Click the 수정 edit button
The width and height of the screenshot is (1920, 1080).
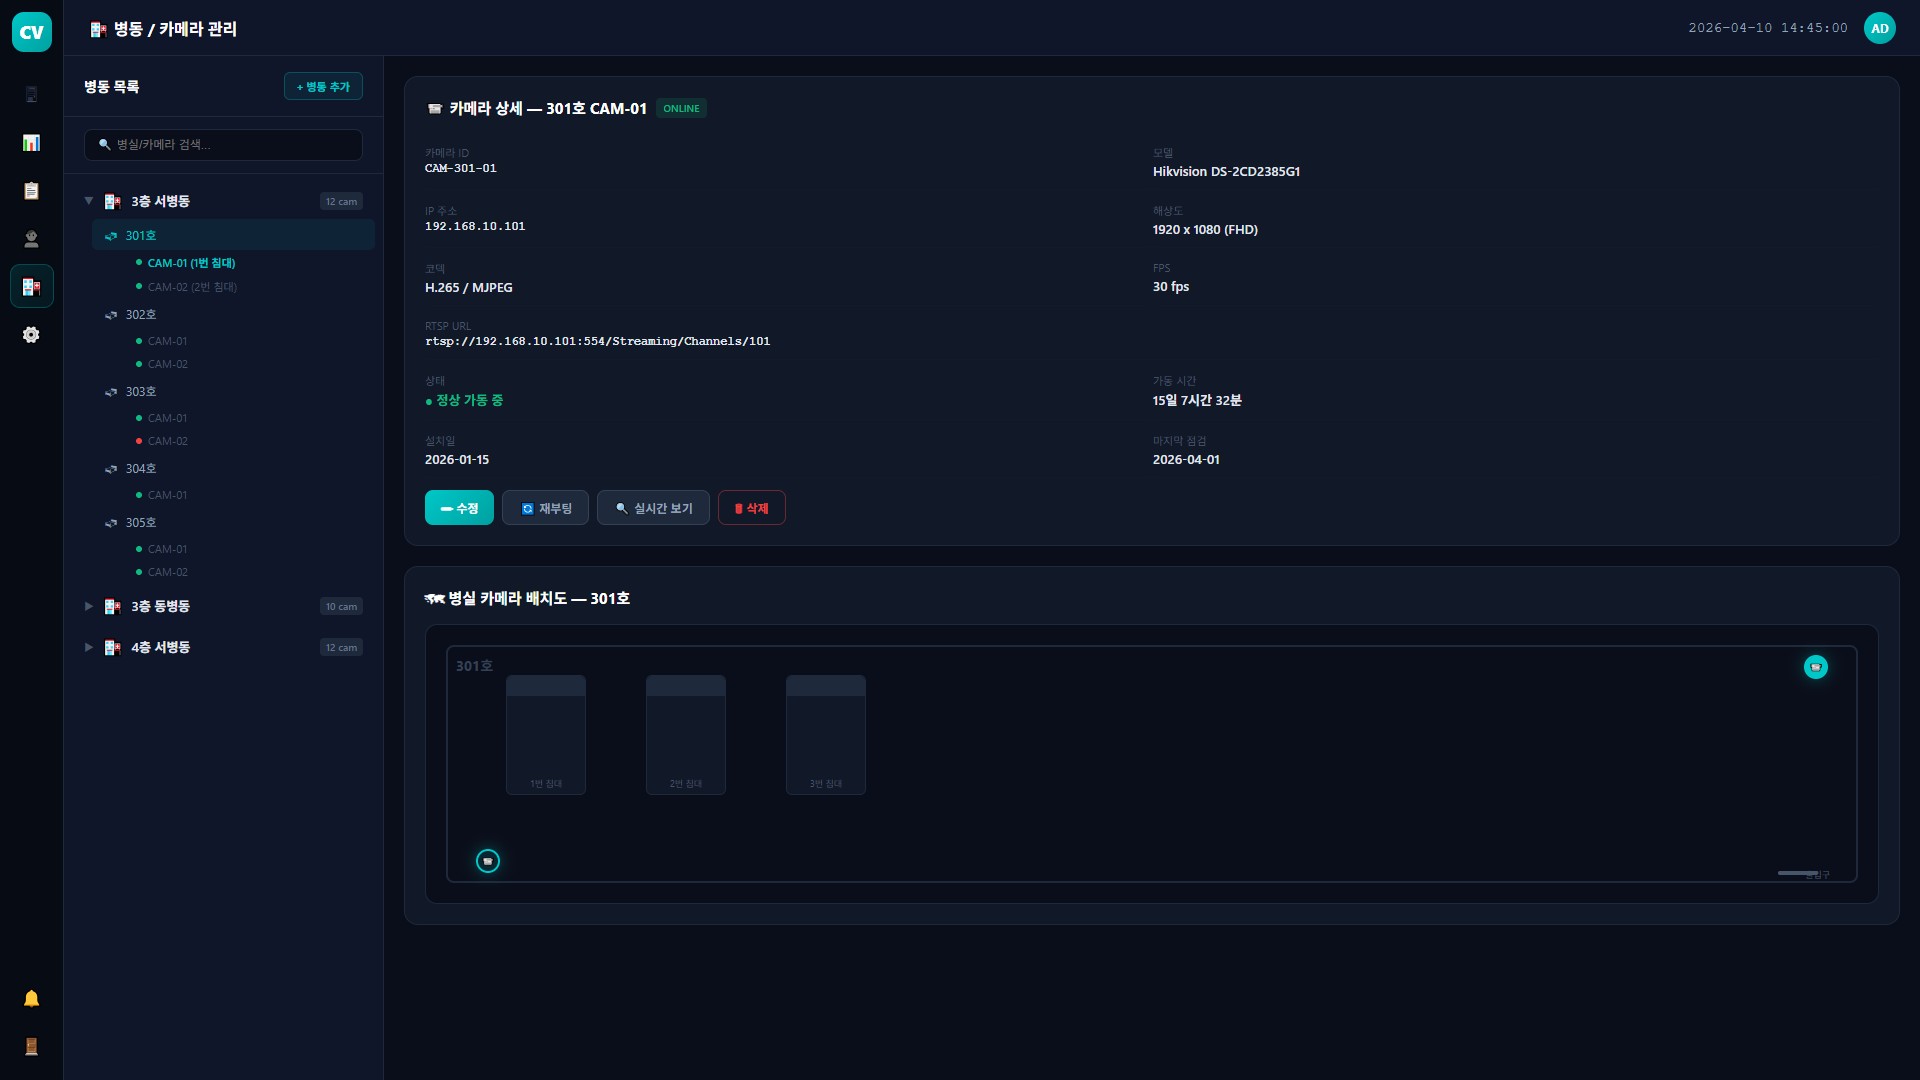tap(459, 508)
